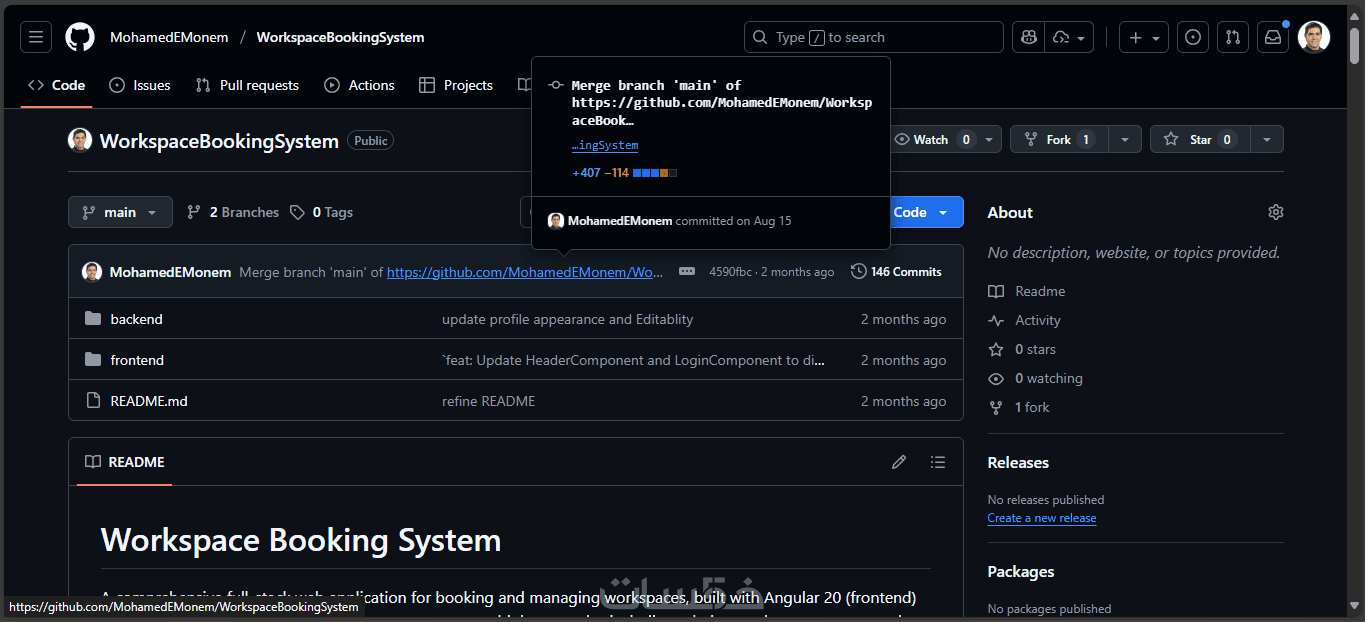Switch to the Issues tab
1365x622 pixels.
coord(140,85)
